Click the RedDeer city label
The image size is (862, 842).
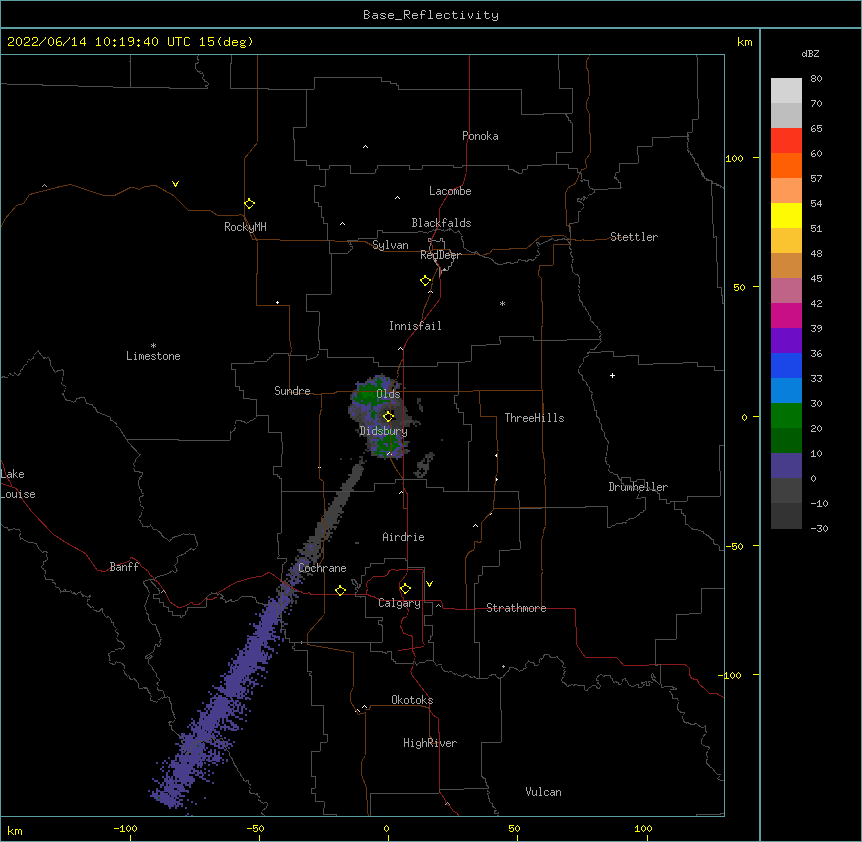pyautogui.click(x=440, y=255)
